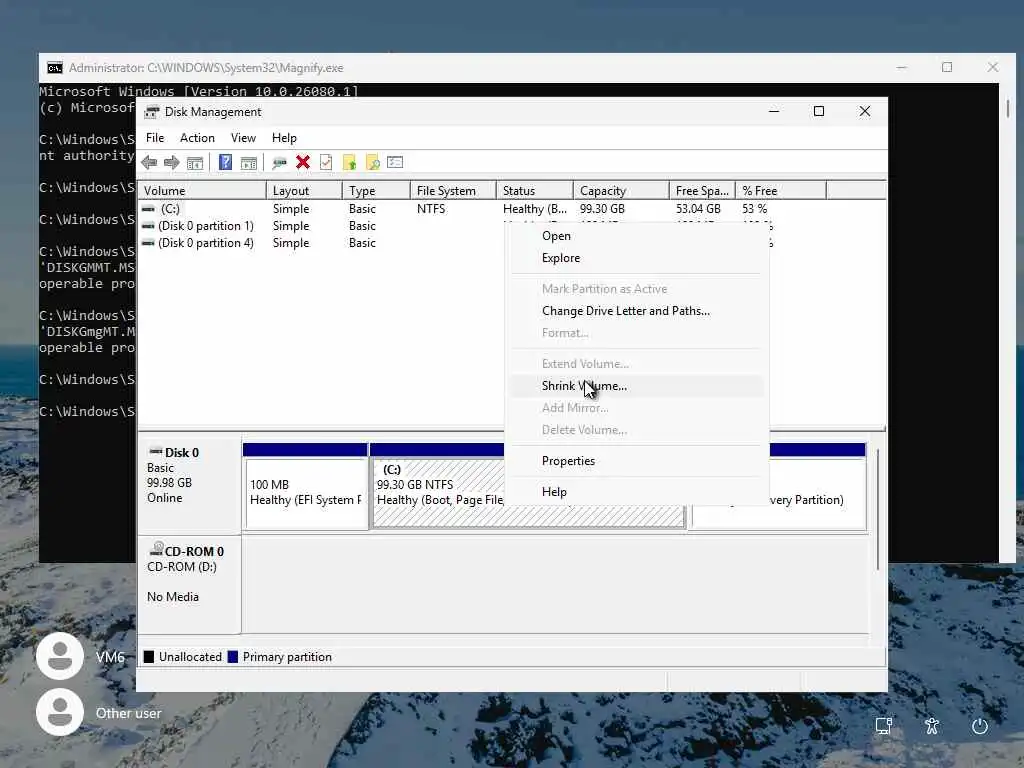
Task: Sort by the File System column header
Action: tap(453, 191)
